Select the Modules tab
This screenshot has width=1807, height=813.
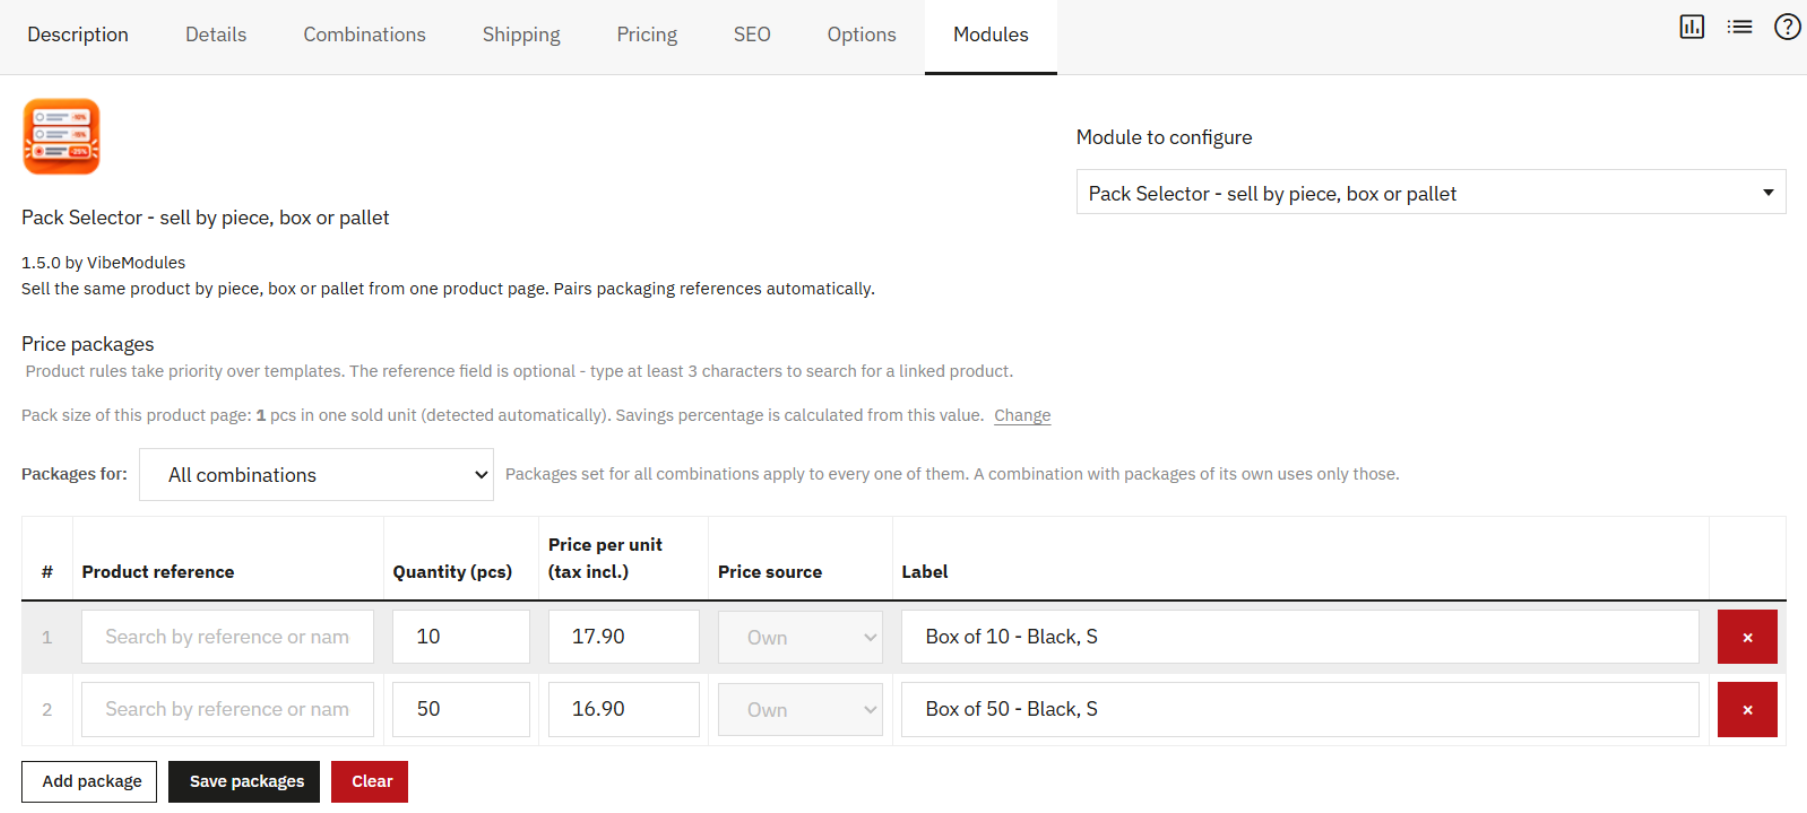pos(991,35)
